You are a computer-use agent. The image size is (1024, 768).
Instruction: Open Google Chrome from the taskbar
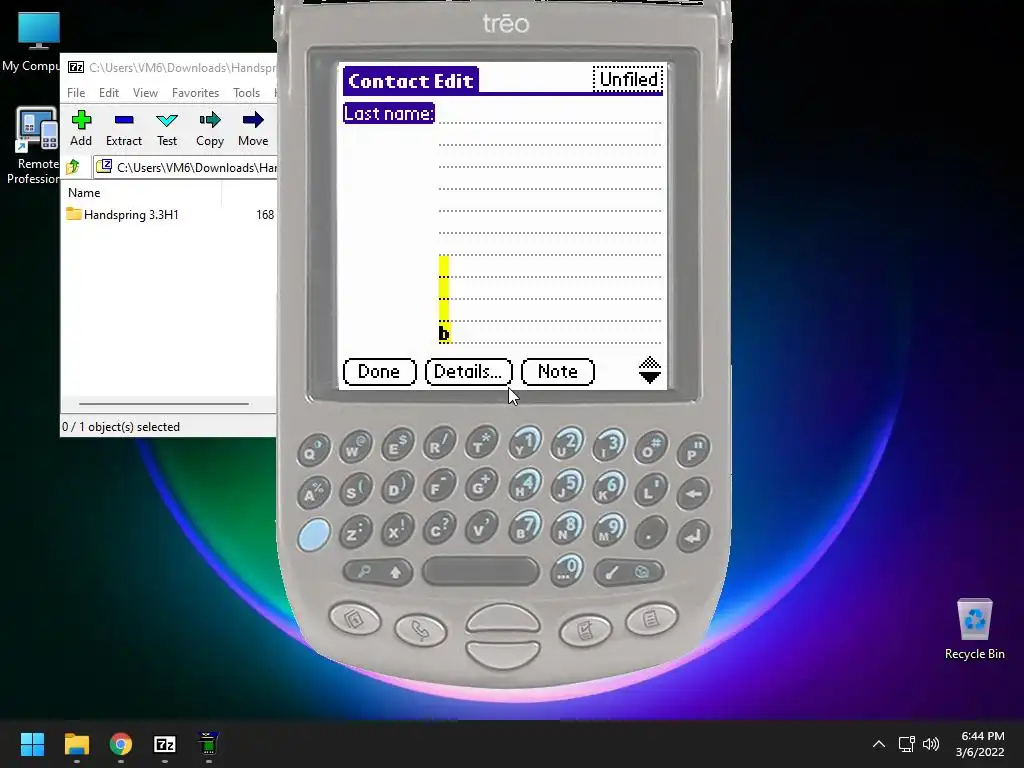pyautogui.click(x=120, y=744)
